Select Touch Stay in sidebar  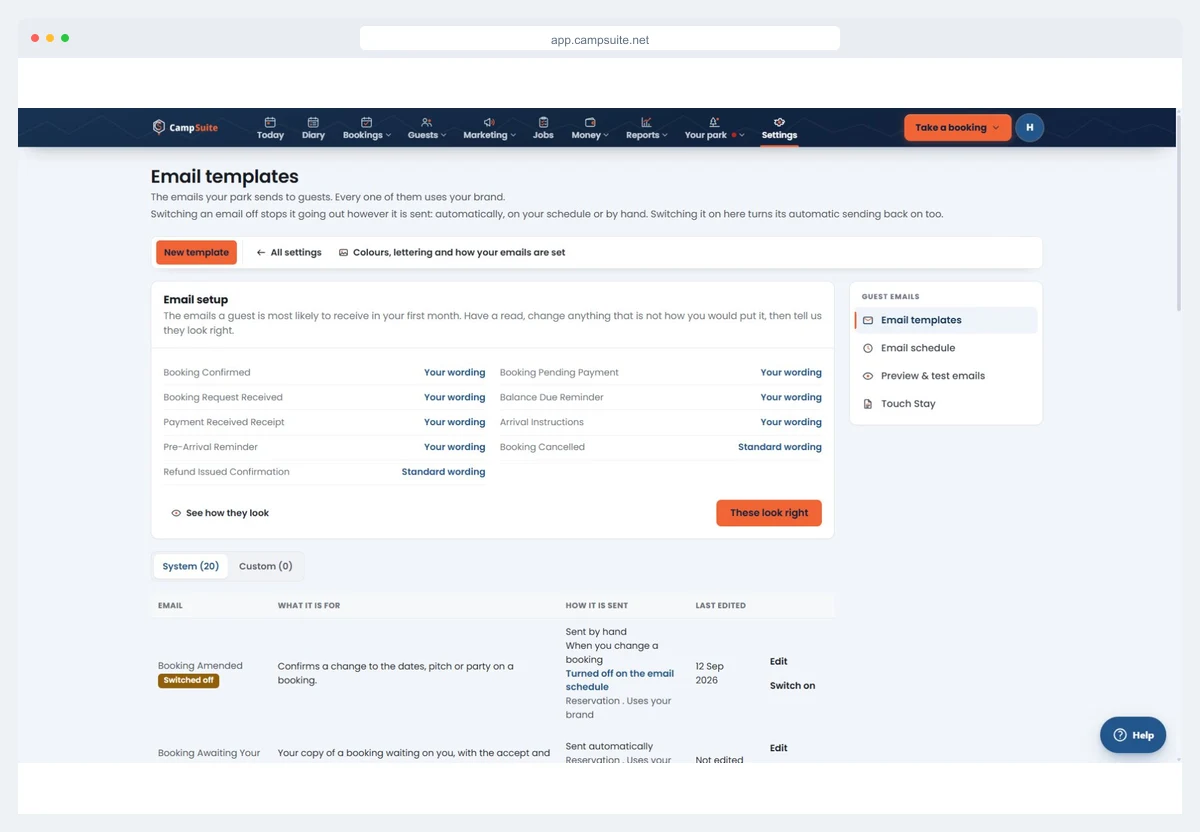pos(946,404)
